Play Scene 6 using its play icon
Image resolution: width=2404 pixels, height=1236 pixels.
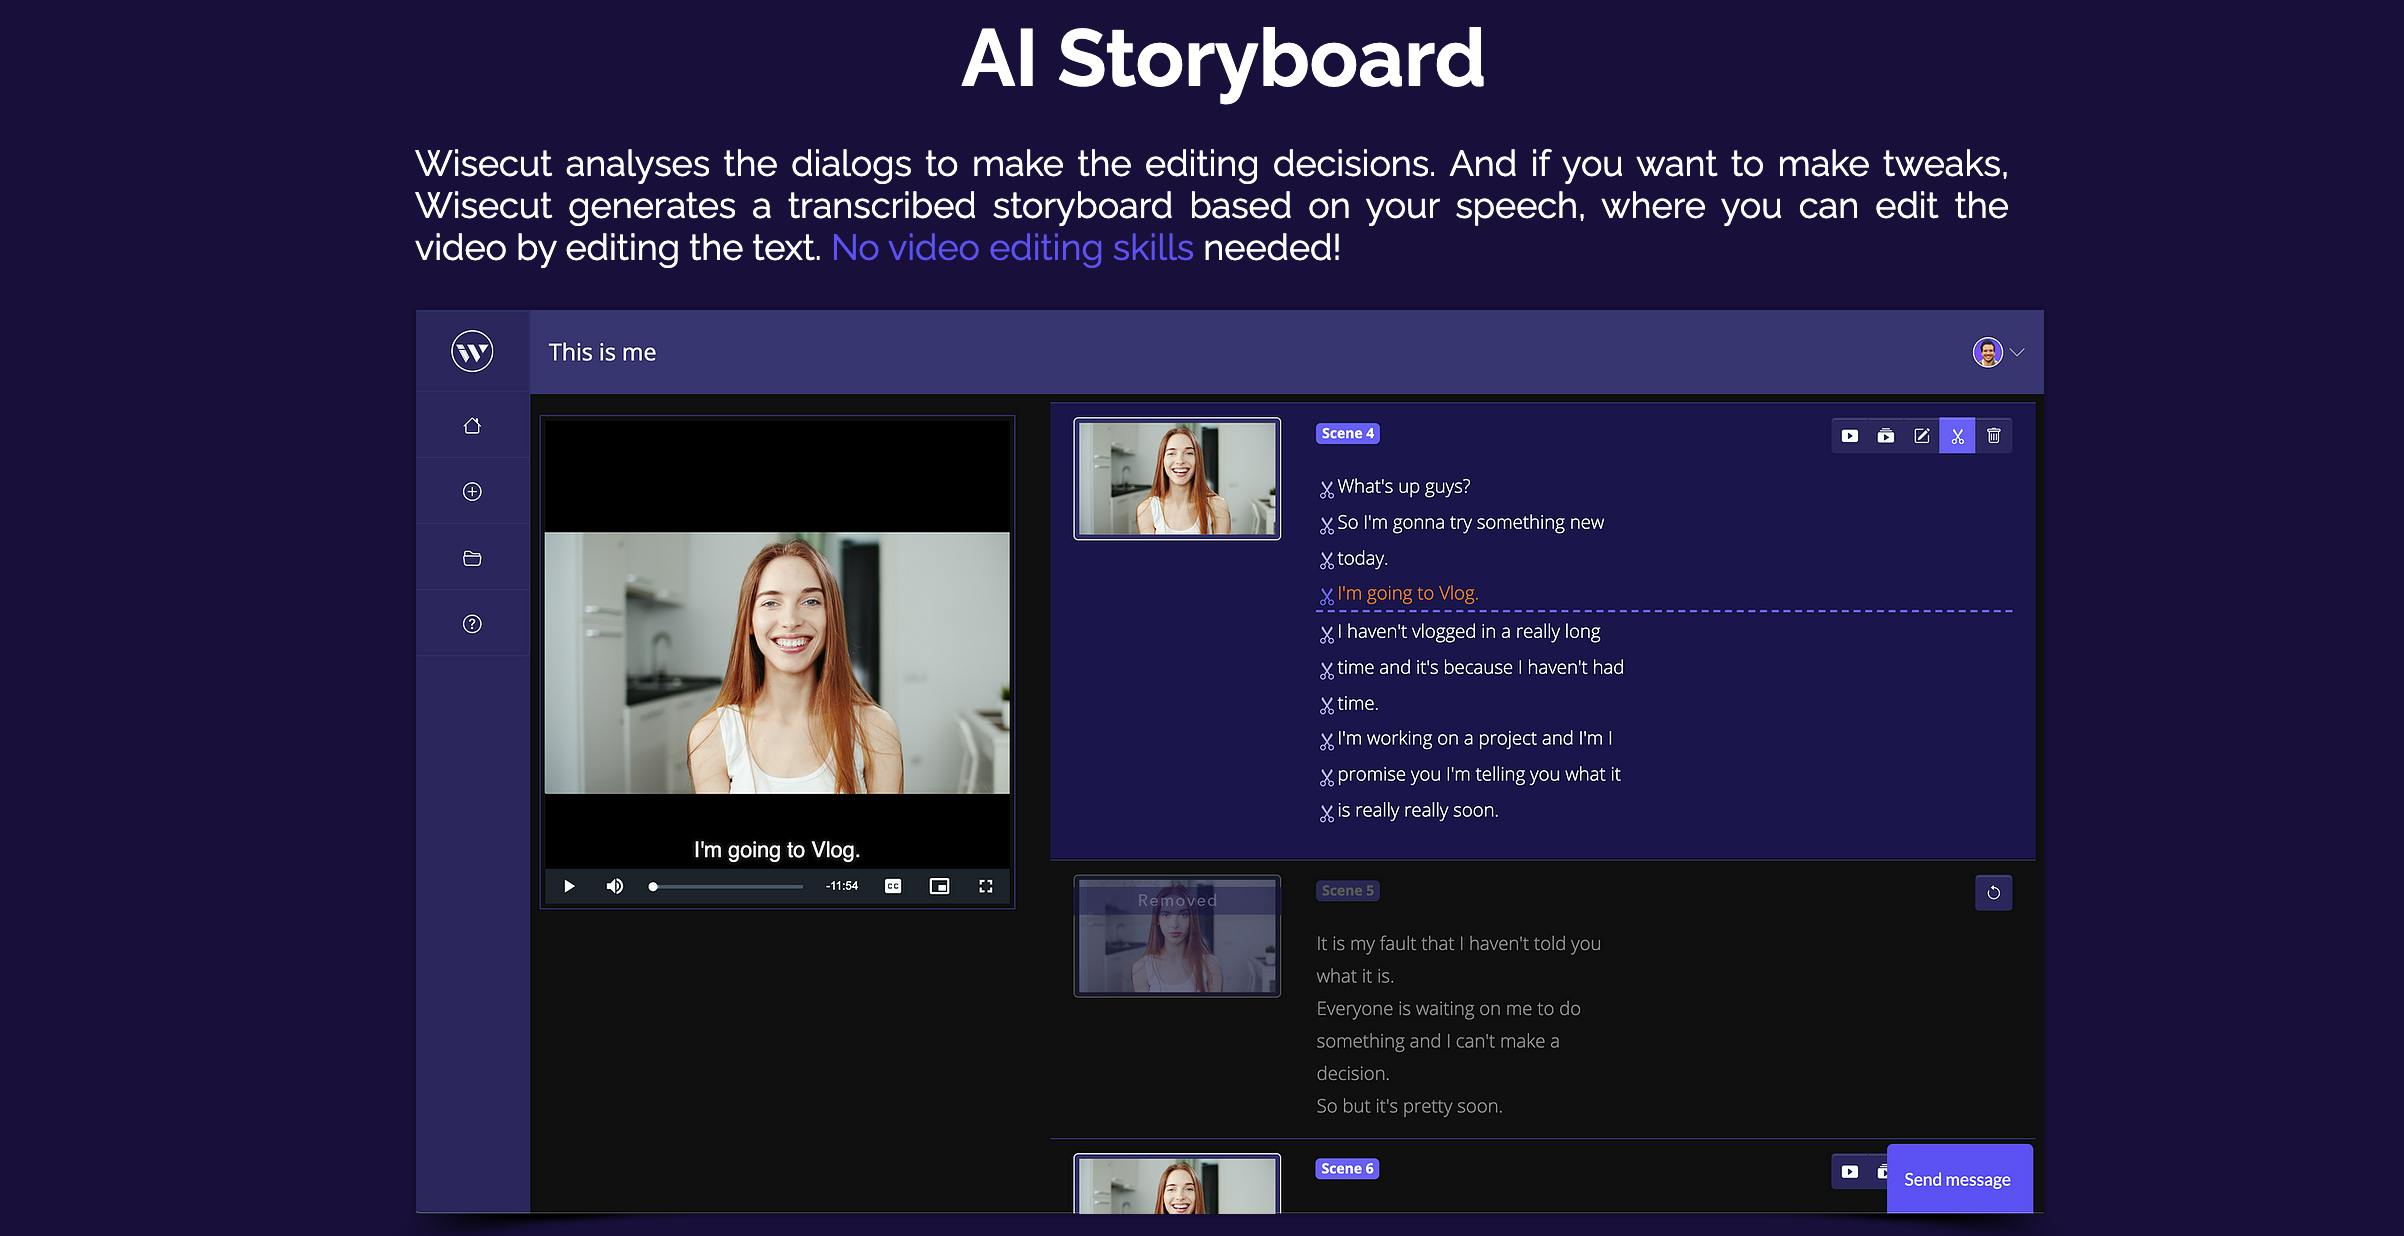[x=1850, y=1171]
